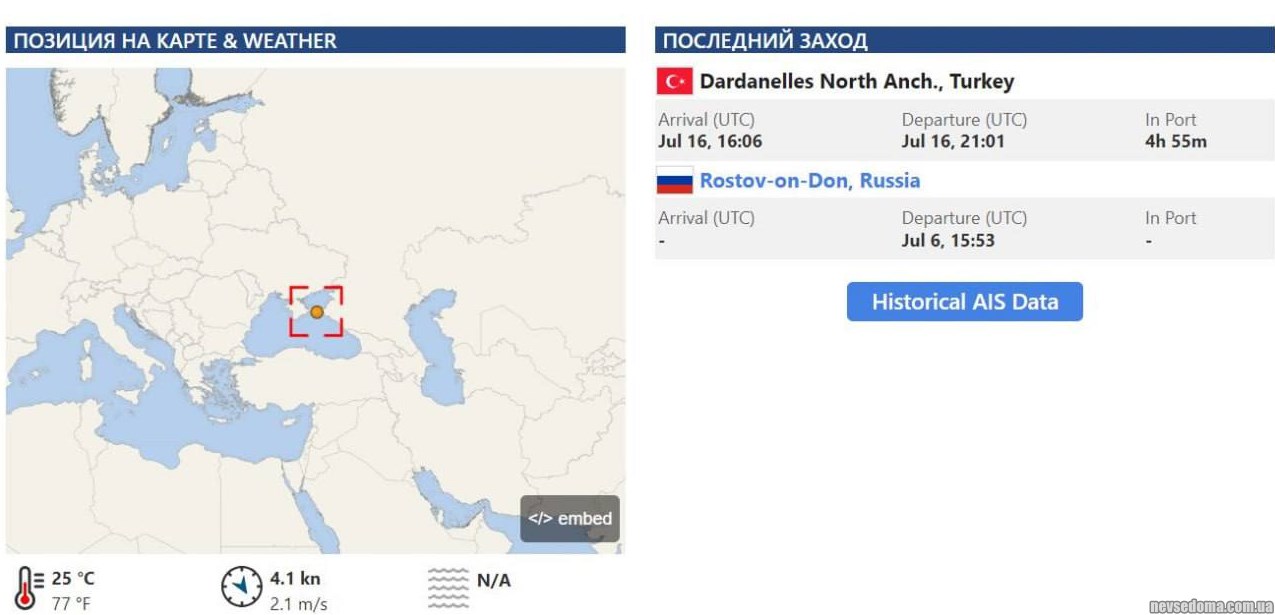
Task: Click the Jul 16, 16:06 arrival time
Action: [710, 141]
